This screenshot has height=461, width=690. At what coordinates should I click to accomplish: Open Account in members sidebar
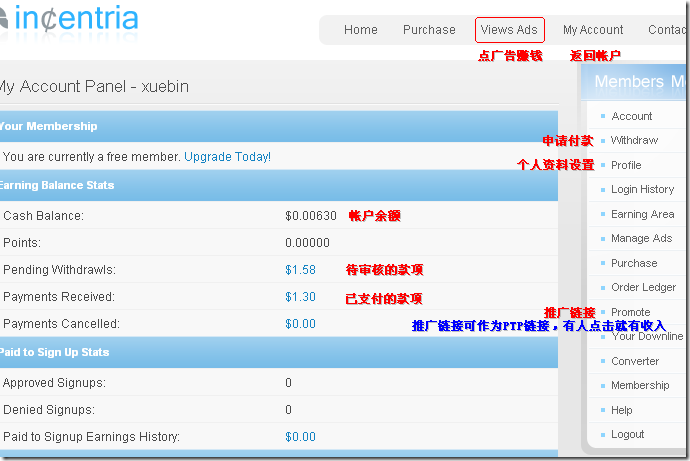[x=631, y=116]
